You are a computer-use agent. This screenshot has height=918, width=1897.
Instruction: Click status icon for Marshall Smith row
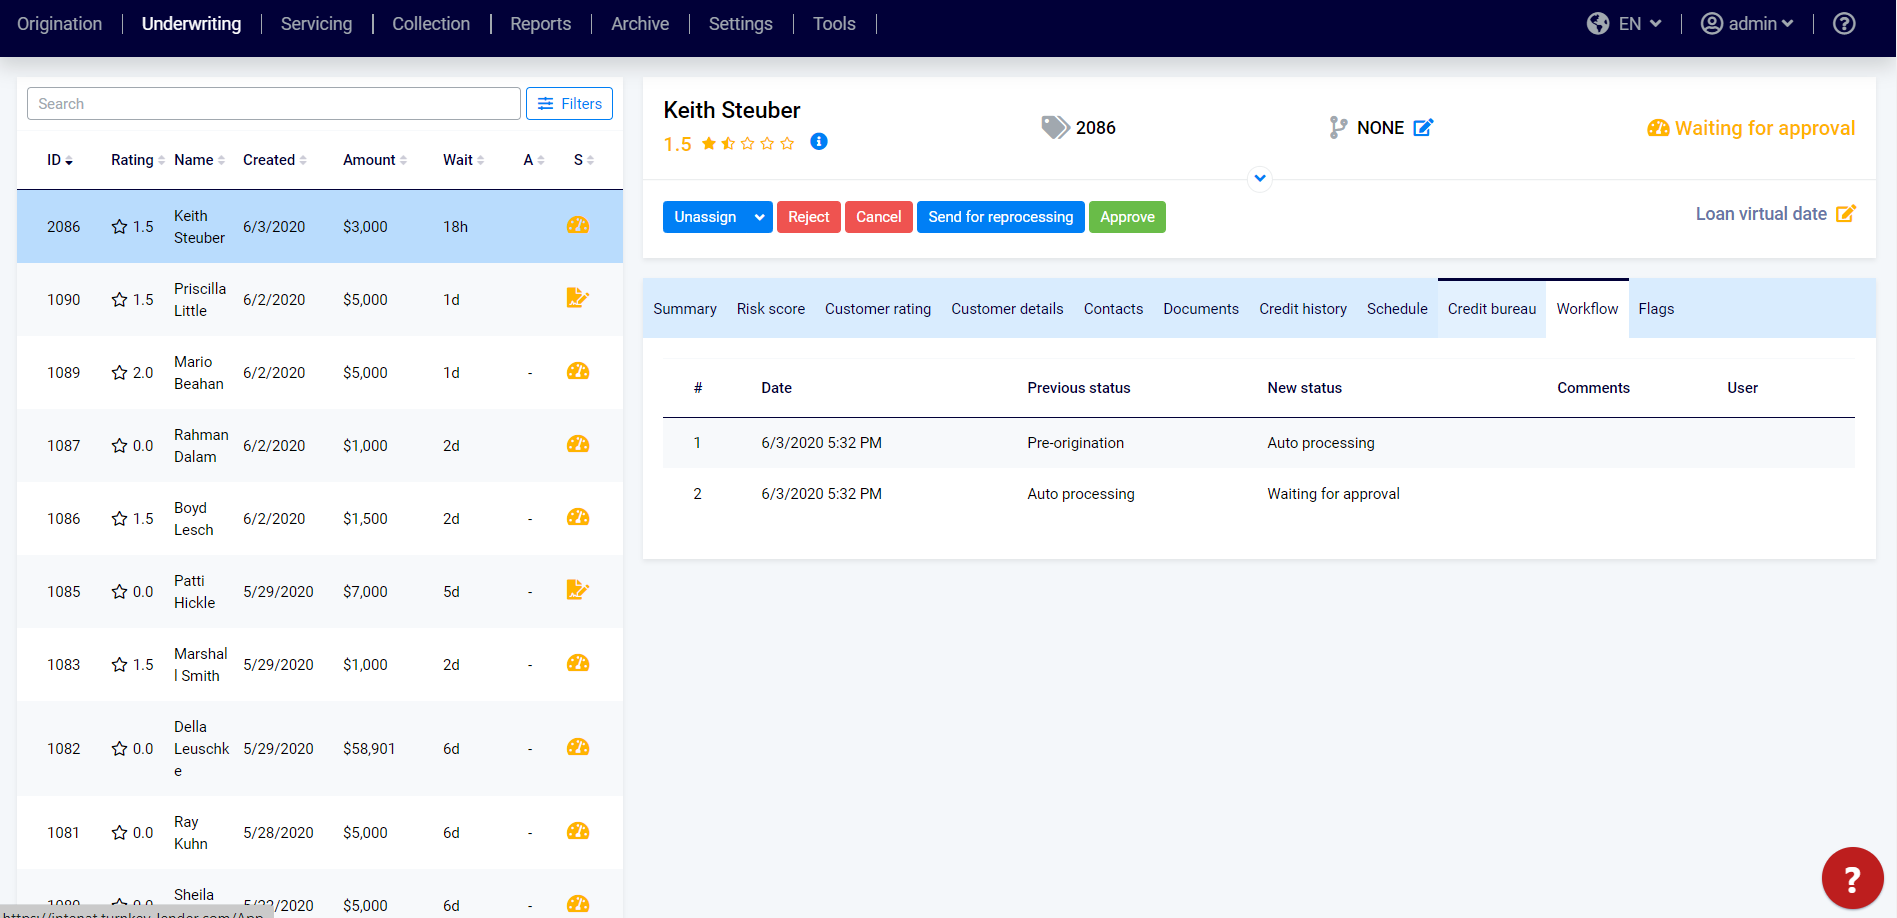coord(578,663)
